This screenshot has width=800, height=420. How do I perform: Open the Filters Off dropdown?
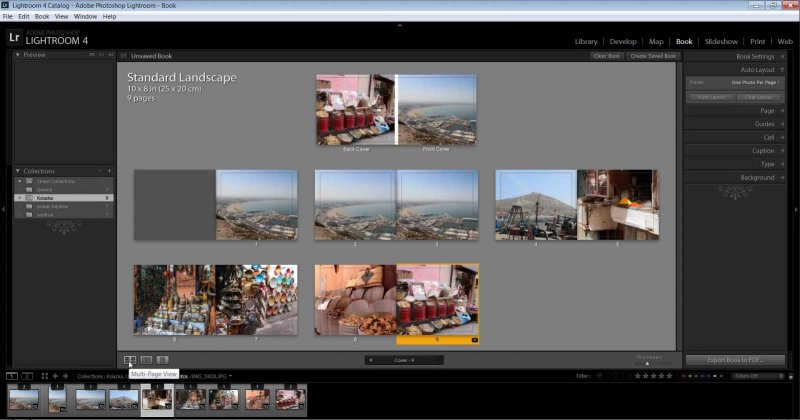click(756, 376)
